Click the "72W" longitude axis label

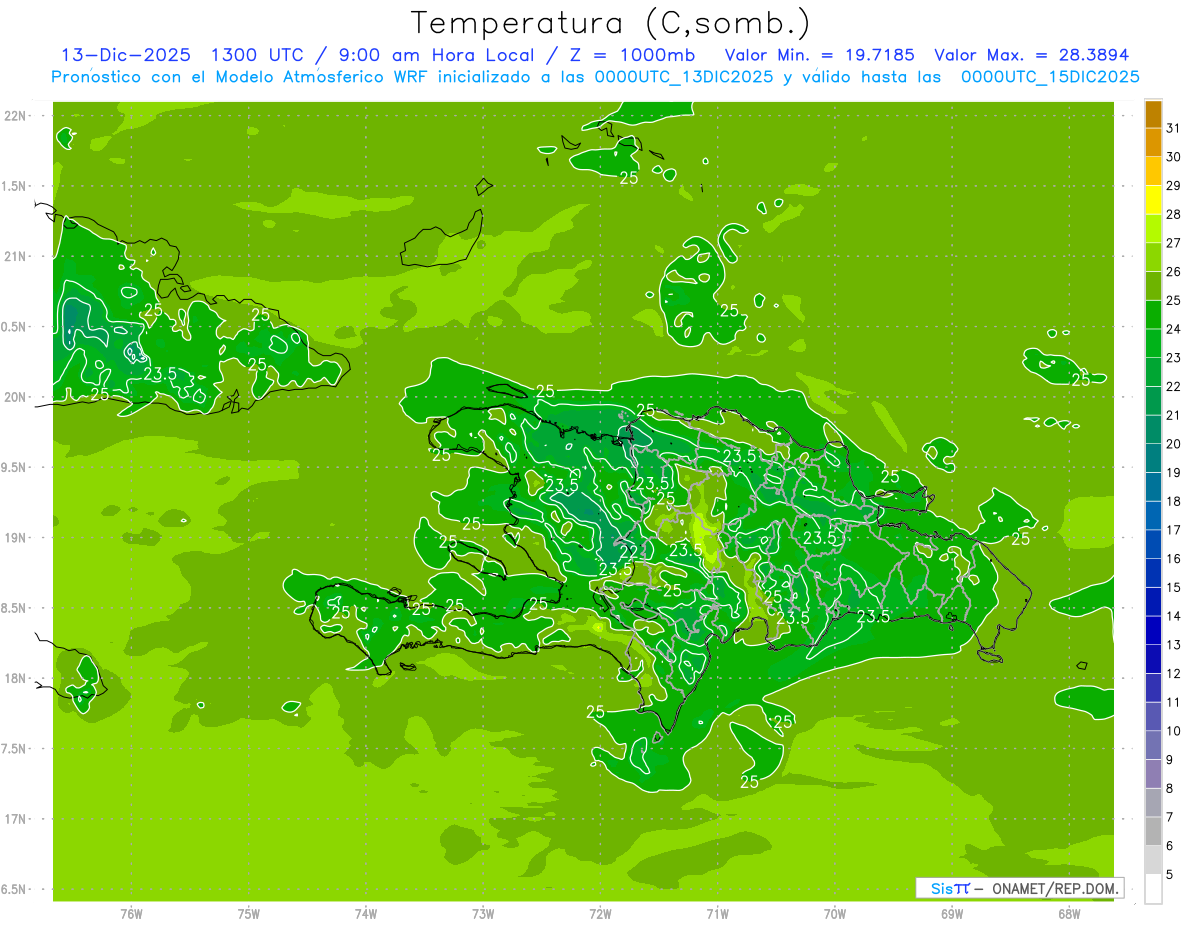[600, 913]
